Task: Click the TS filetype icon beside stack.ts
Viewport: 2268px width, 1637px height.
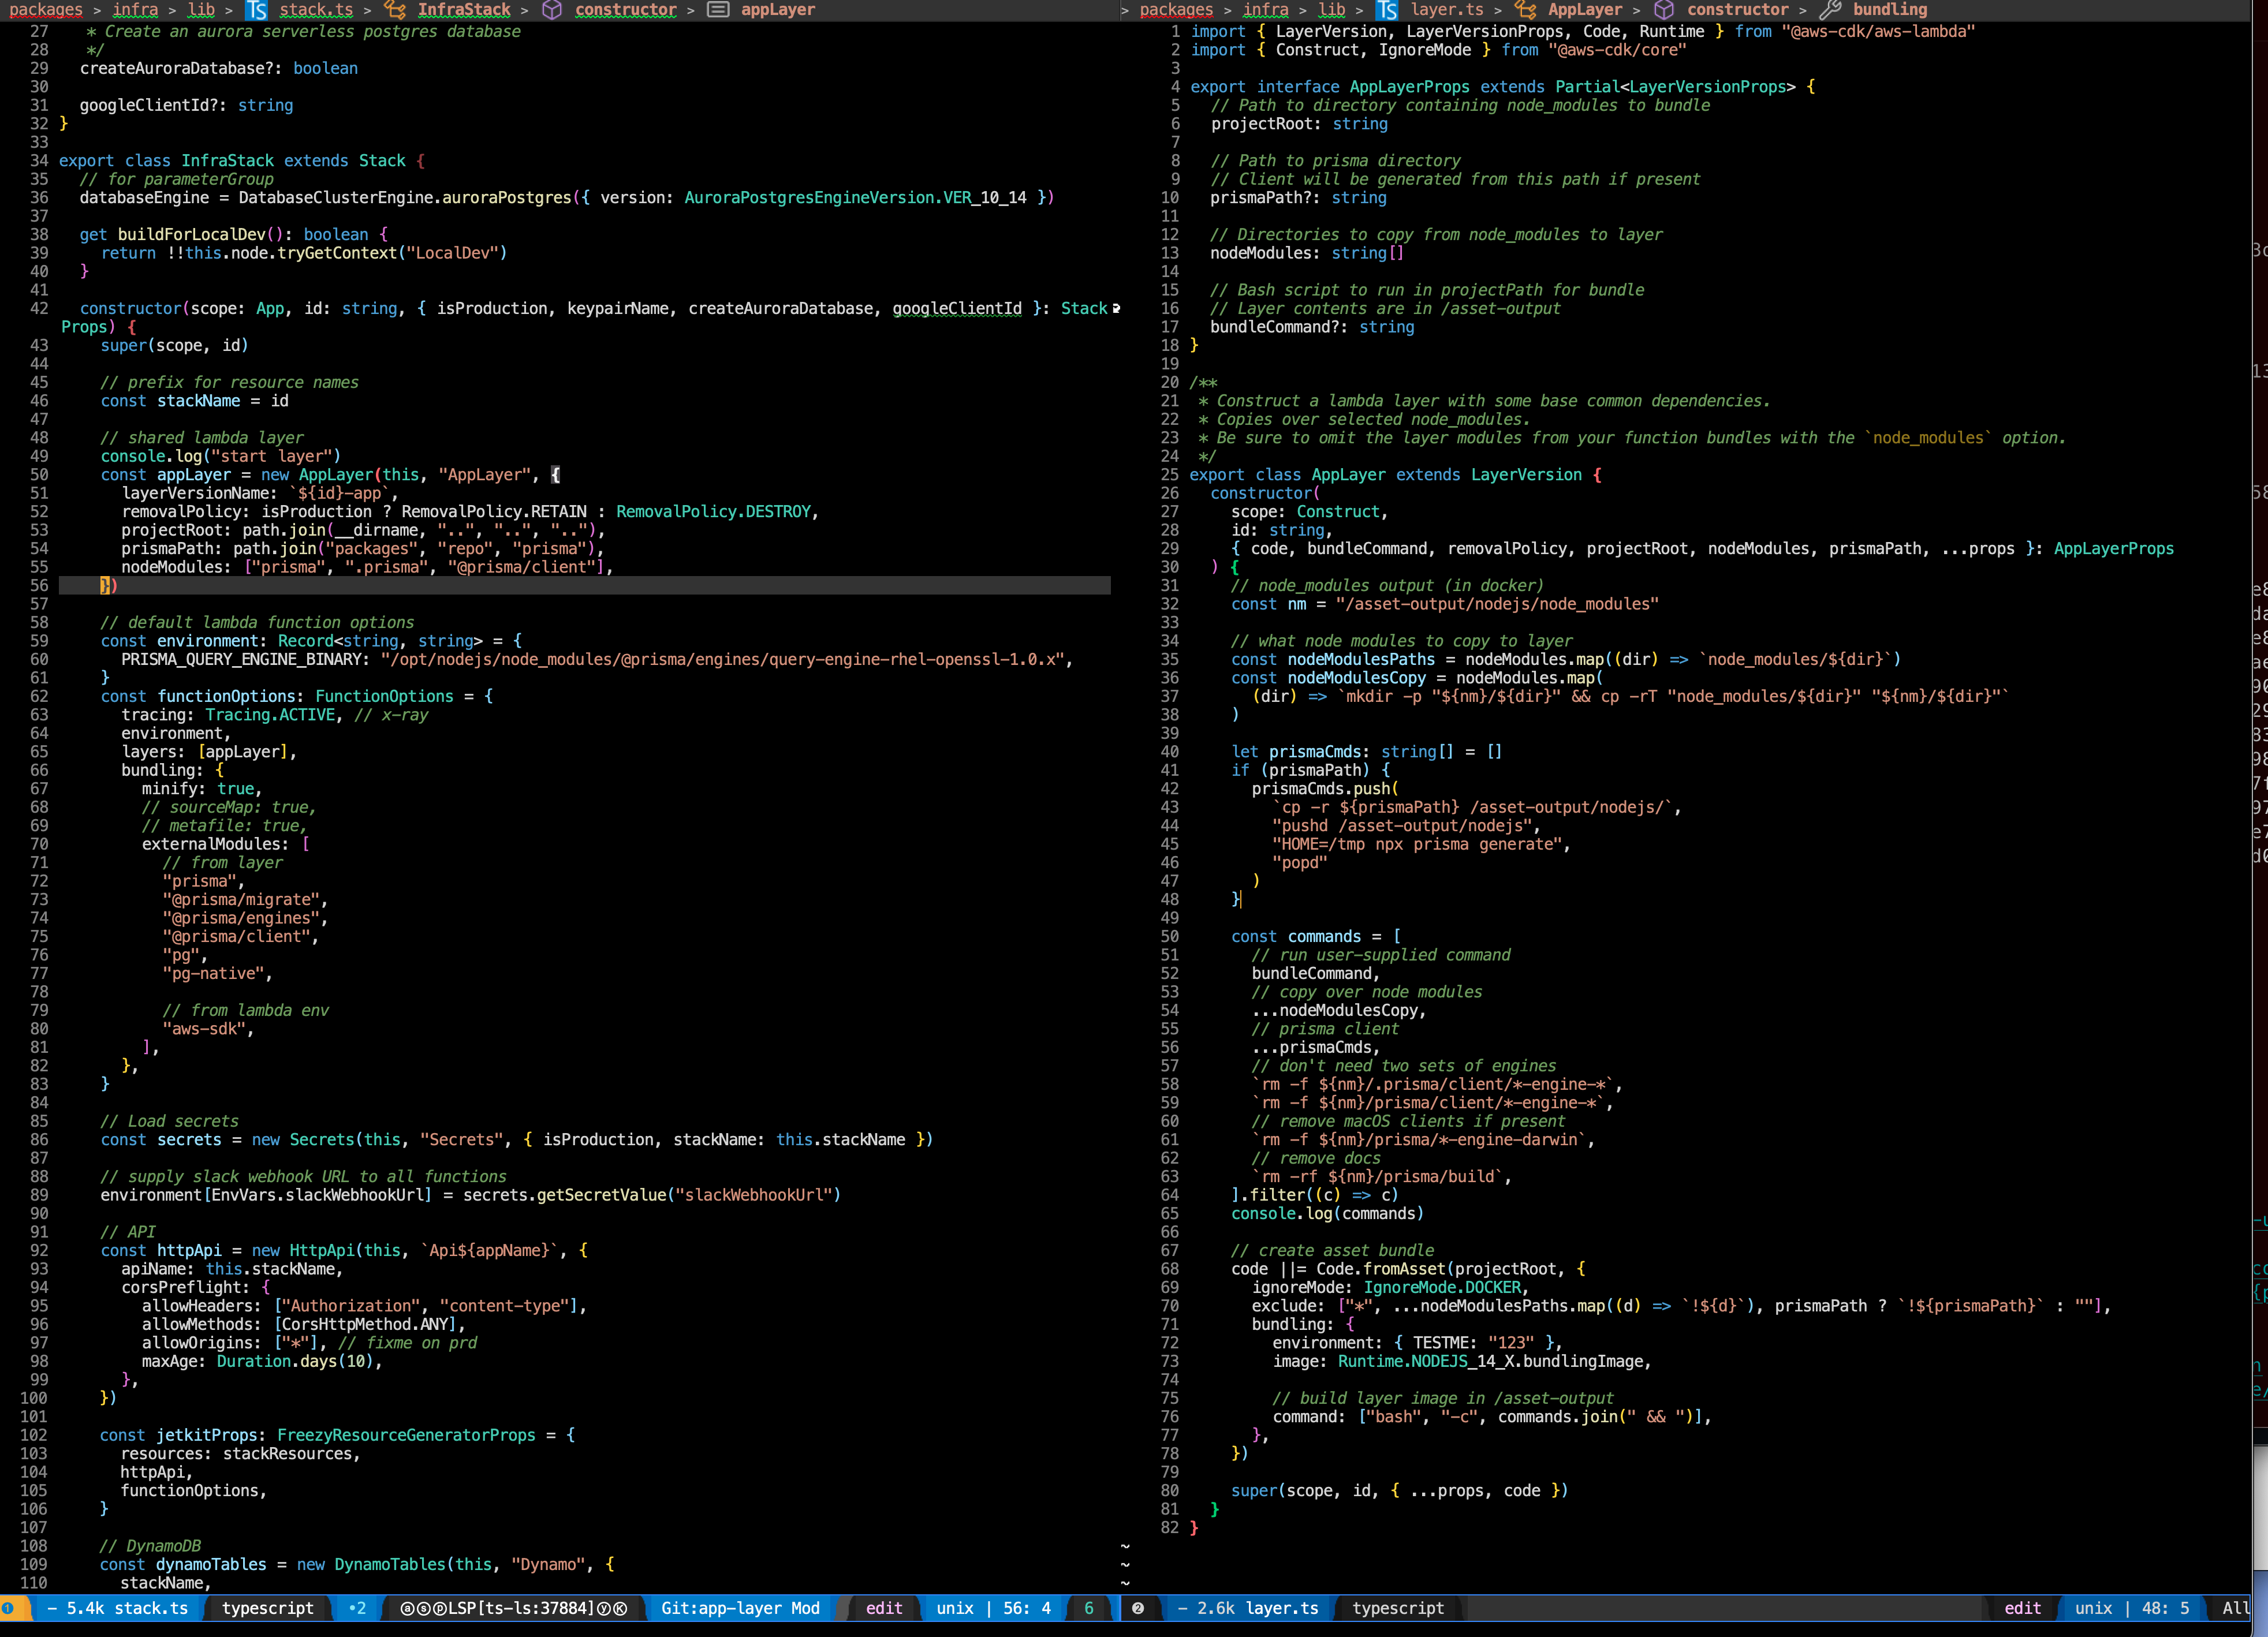Action: (256, 10)
